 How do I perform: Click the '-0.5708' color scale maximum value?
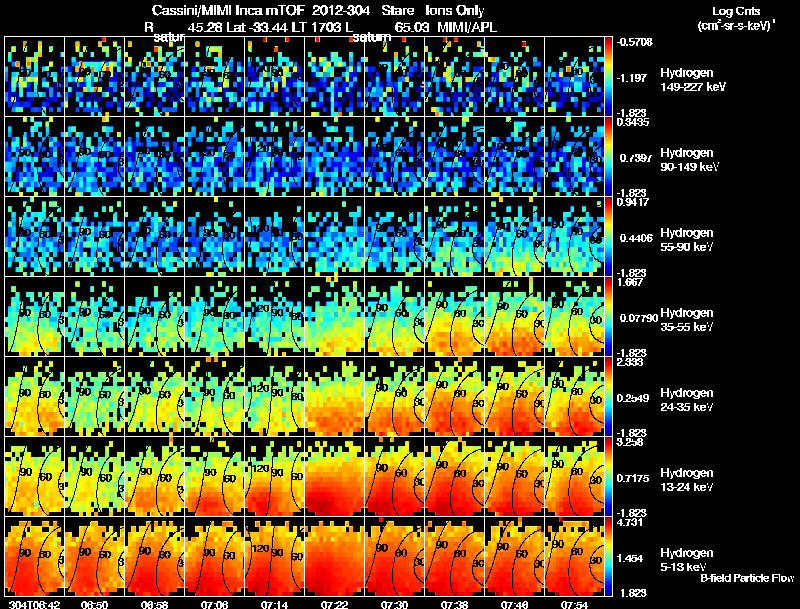(634, 42)
